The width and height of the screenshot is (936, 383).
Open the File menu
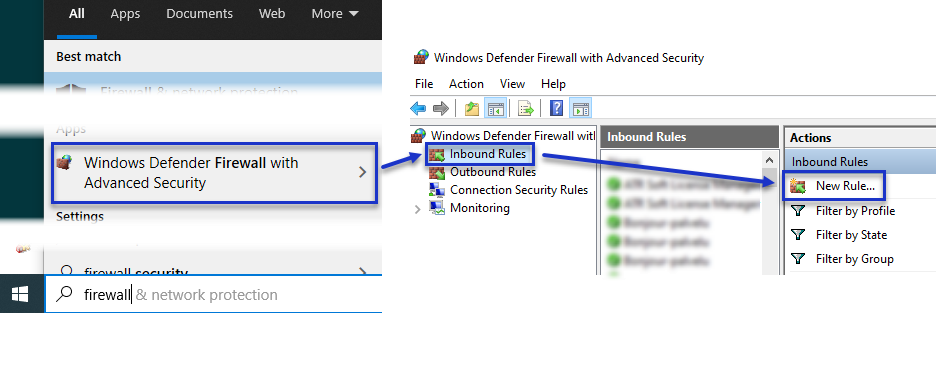(424, 84)
